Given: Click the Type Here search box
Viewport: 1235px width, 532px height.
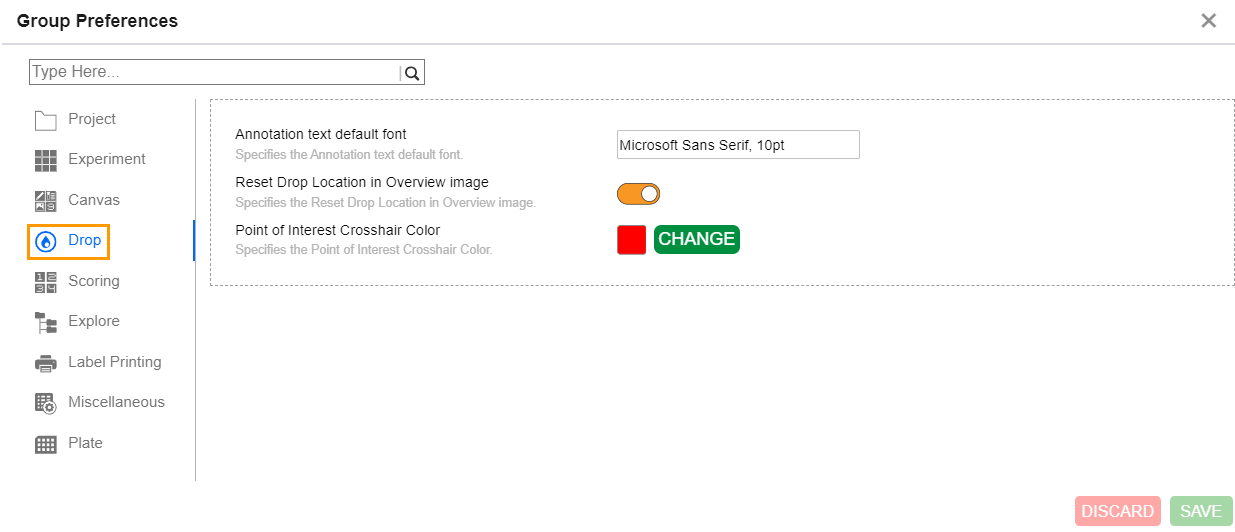Looking at the screenshot, I should tap(214, 72).
